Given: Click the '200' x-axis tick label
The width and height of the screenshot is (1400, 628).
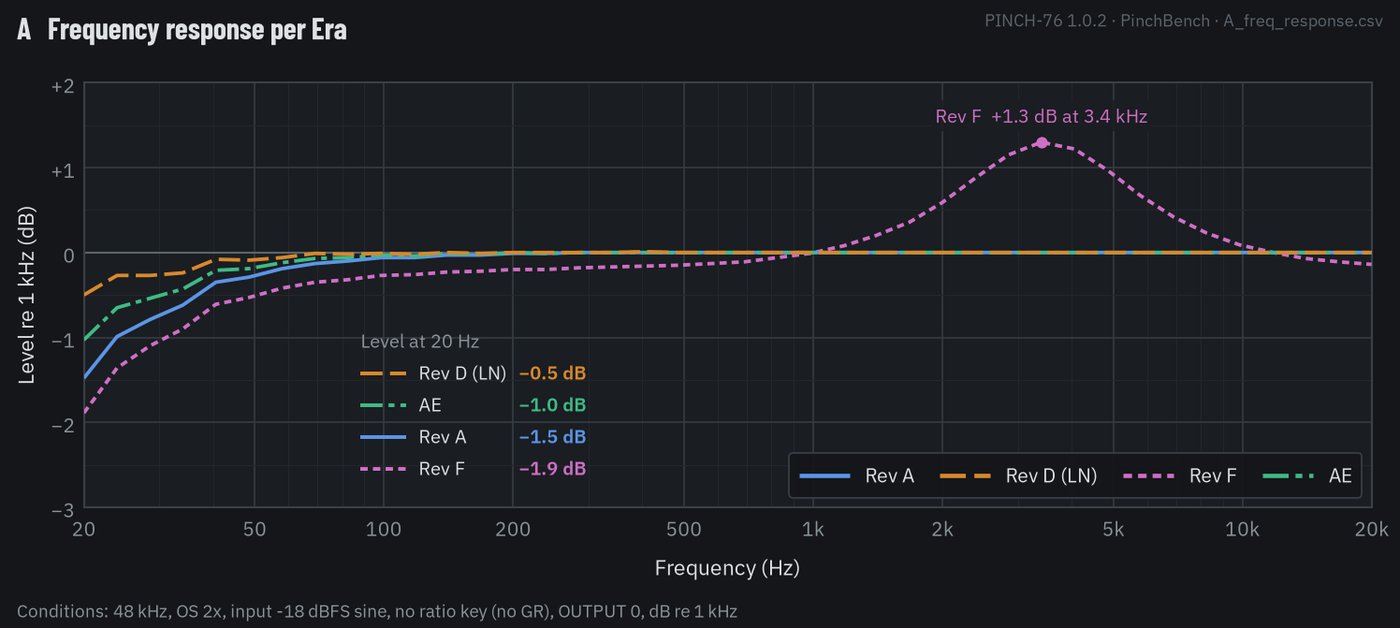Looking at the screenshot, I should click(x=512, y=527).
